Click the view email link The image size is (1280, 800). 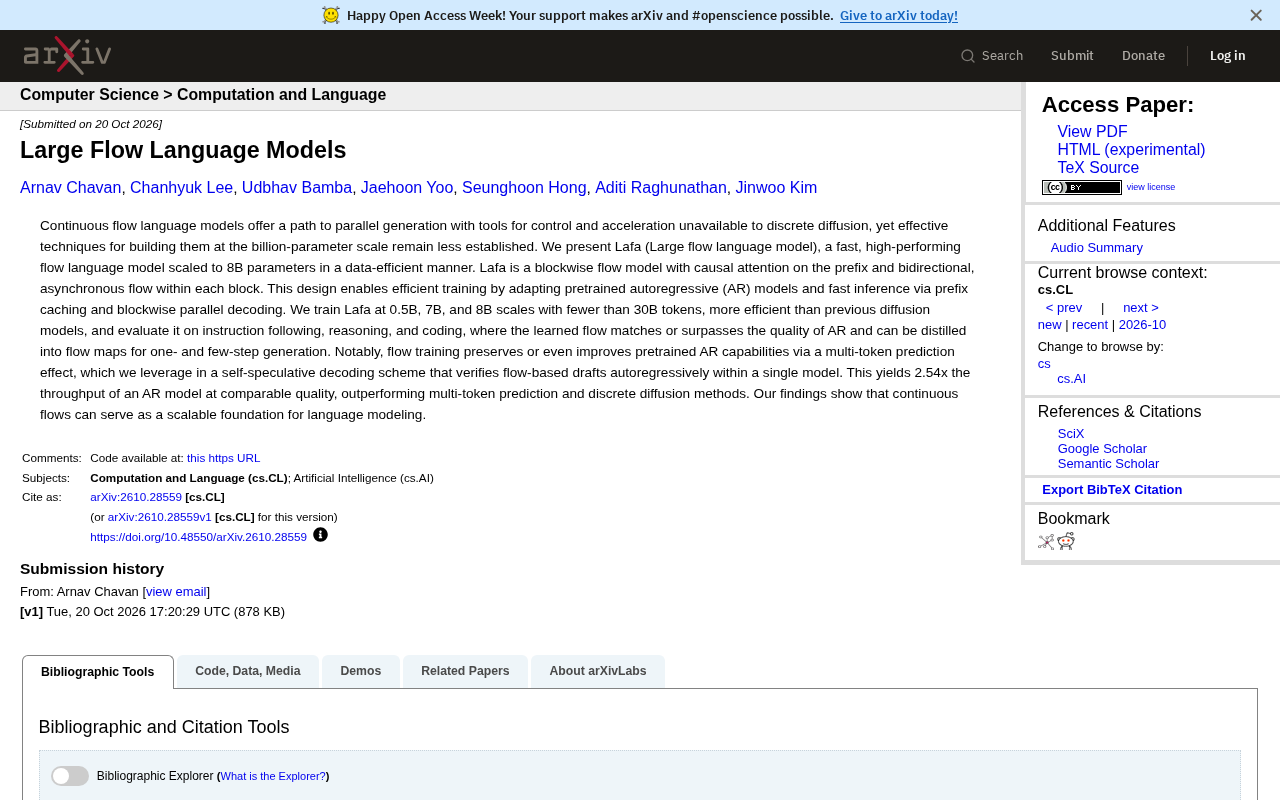point(176,592)
